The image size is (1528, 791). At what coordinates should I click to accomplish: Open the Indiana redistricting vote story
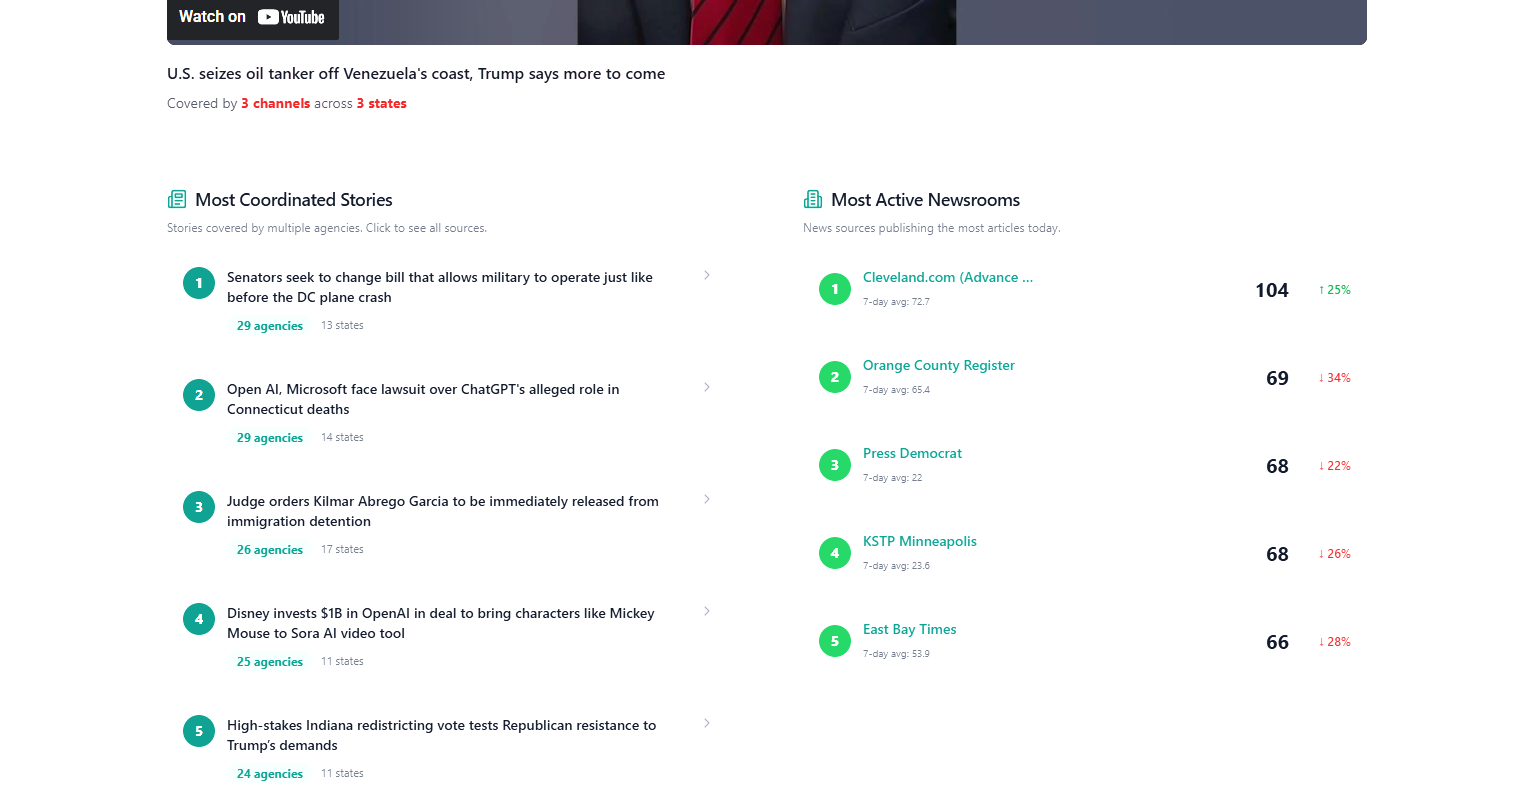pos(442,735)
